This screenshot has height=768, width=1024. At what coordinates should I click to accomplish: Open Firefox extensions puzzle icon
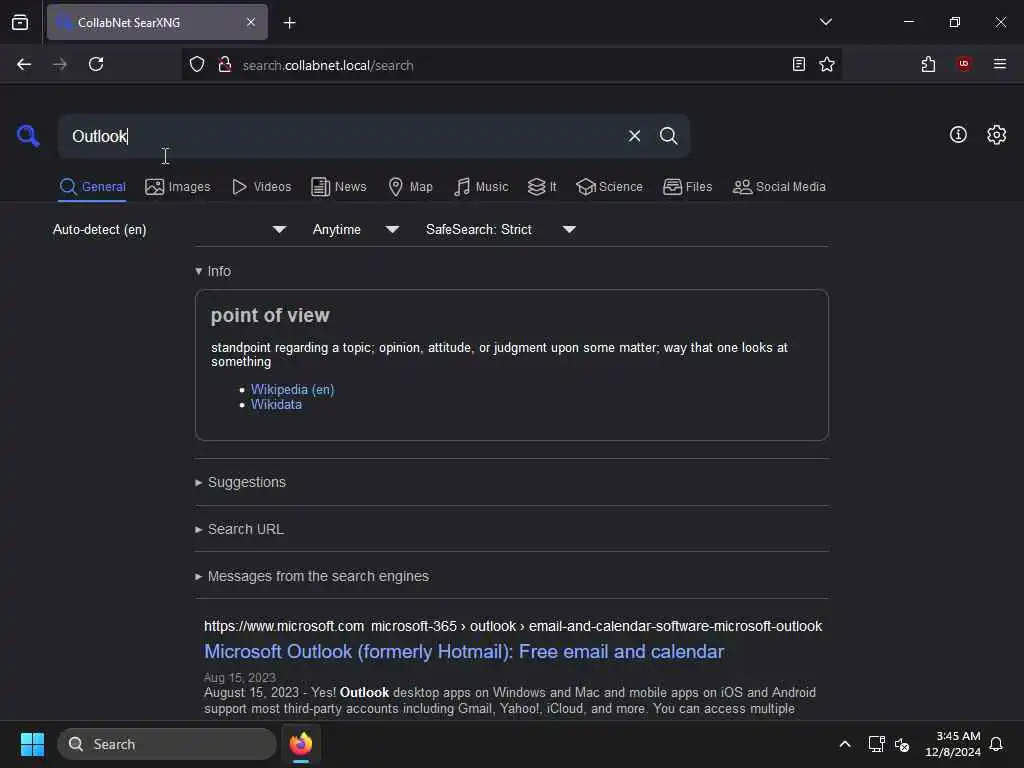click(x=928, y=64)
